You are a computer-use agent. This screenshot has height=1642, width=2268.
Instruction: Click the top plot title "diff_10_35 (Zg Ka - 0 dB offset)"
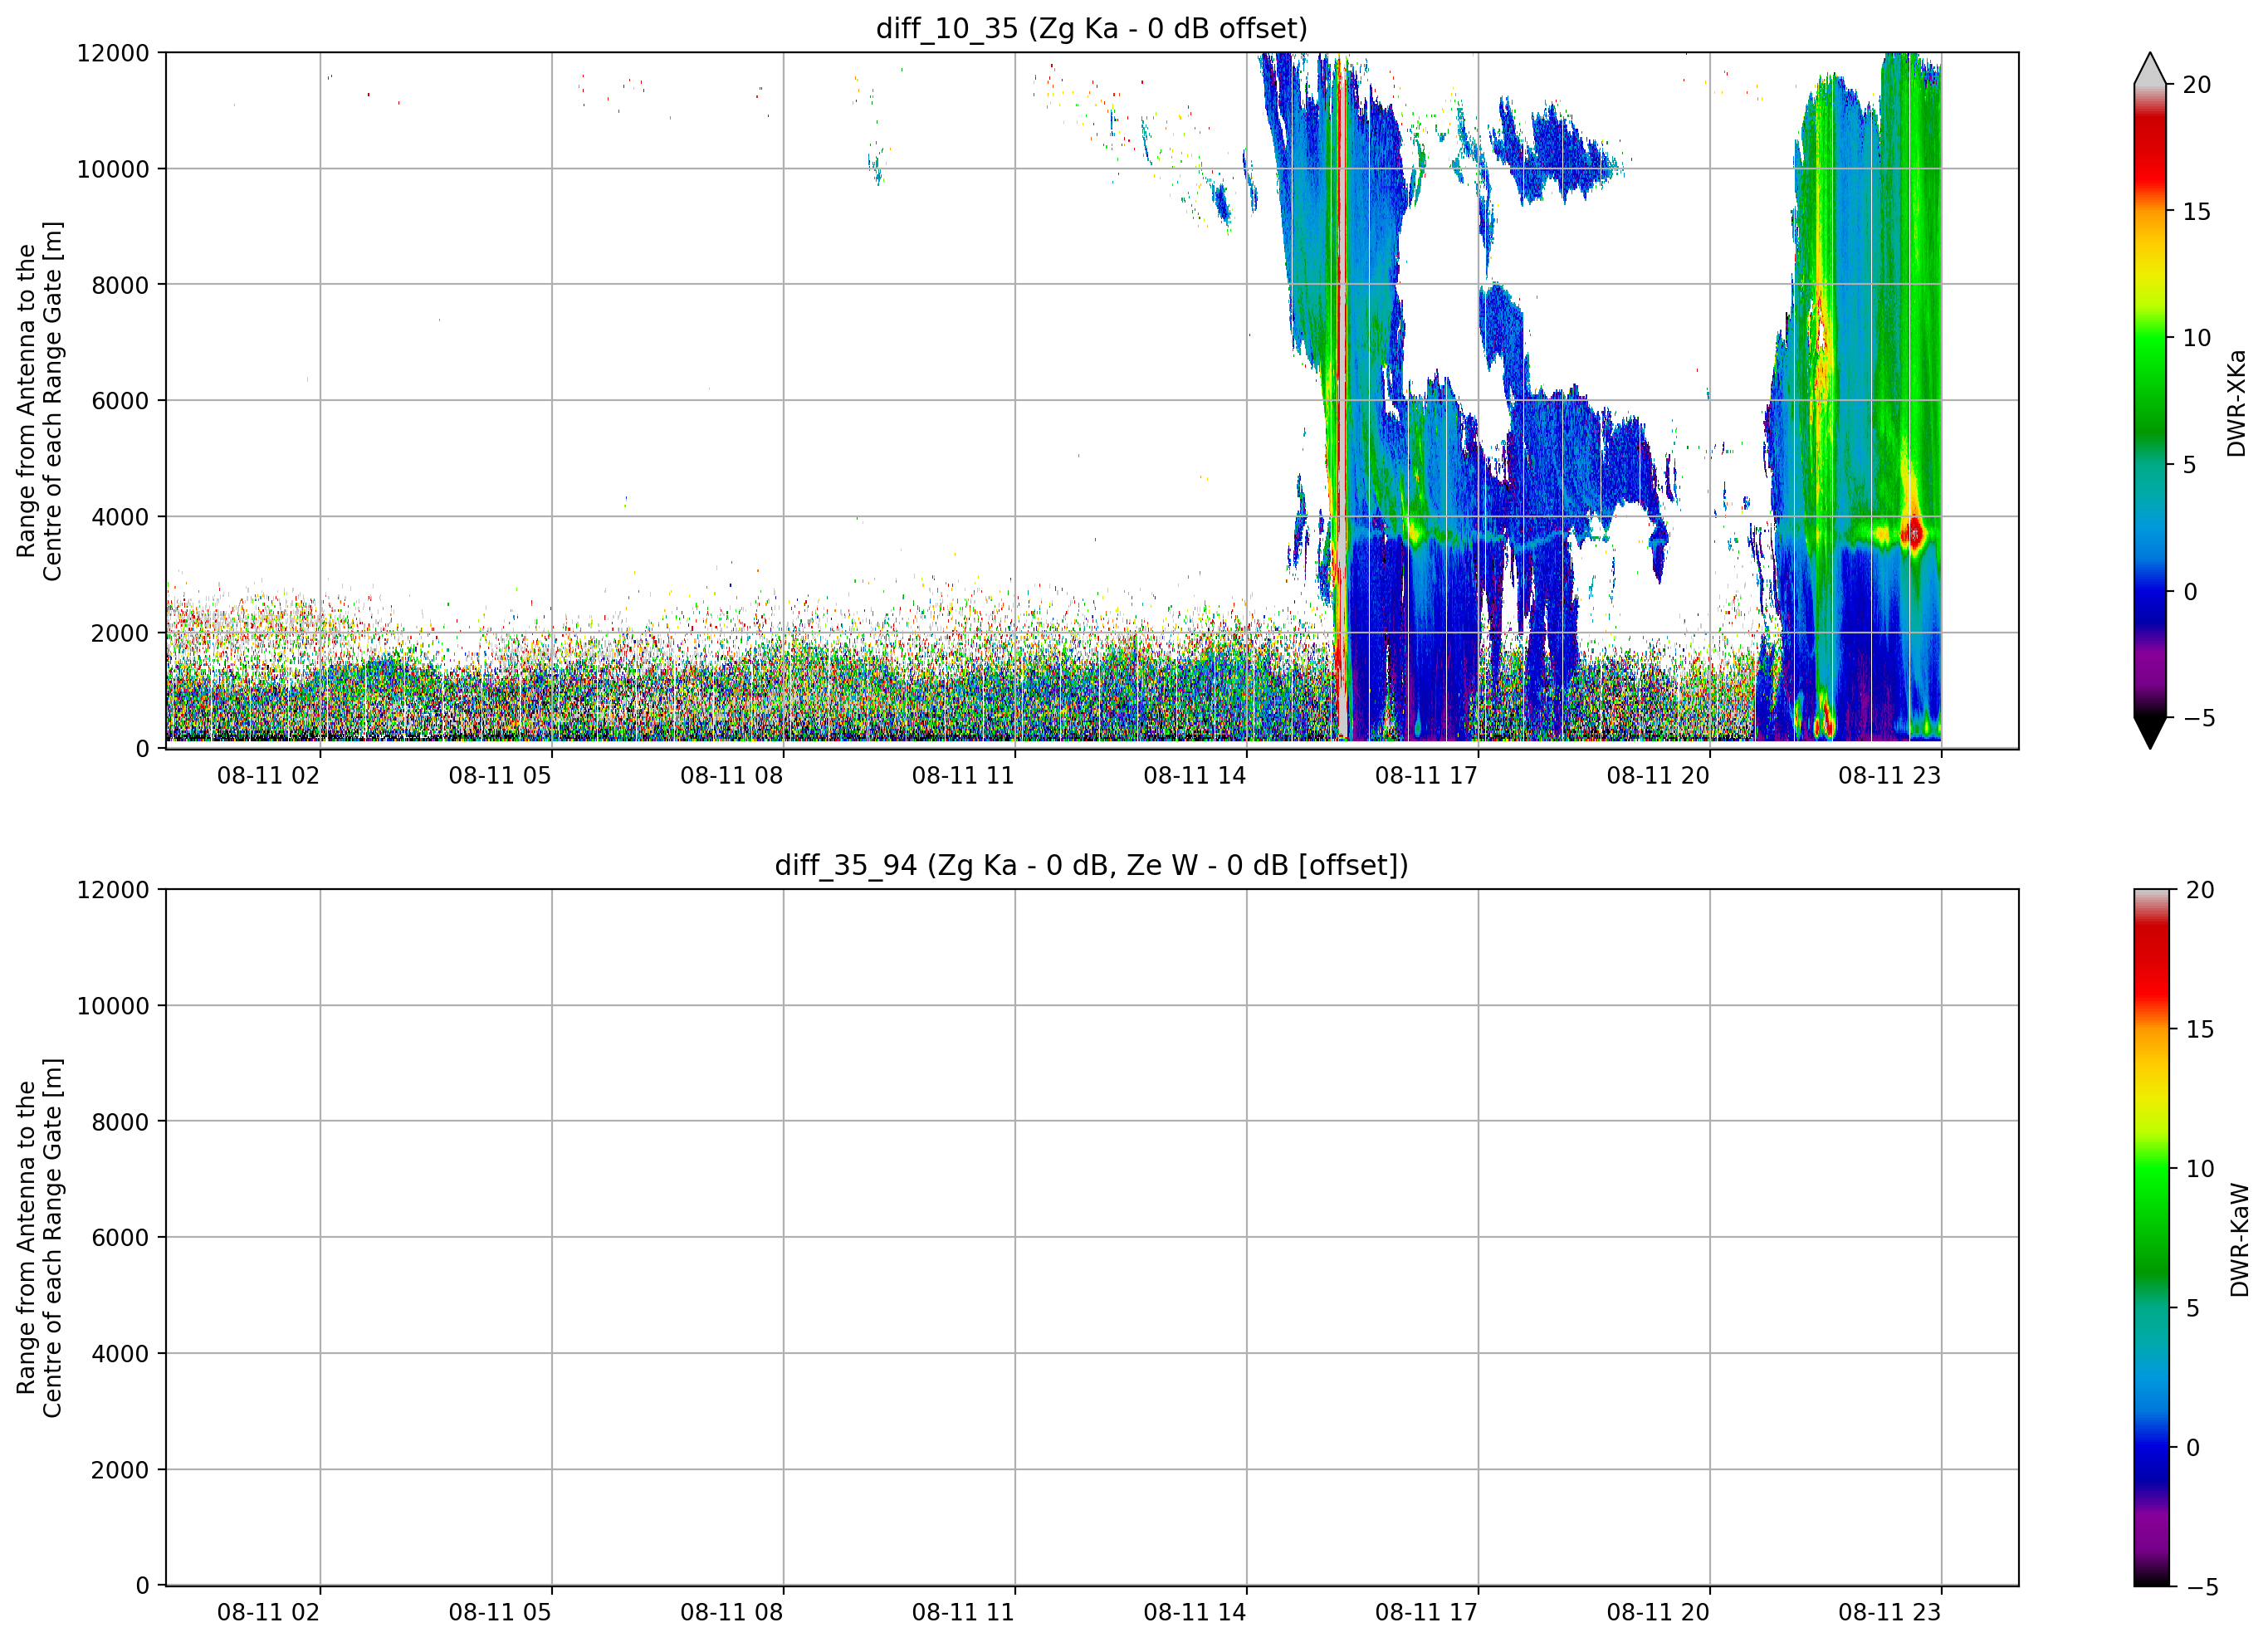click(x=1091, y=28)
